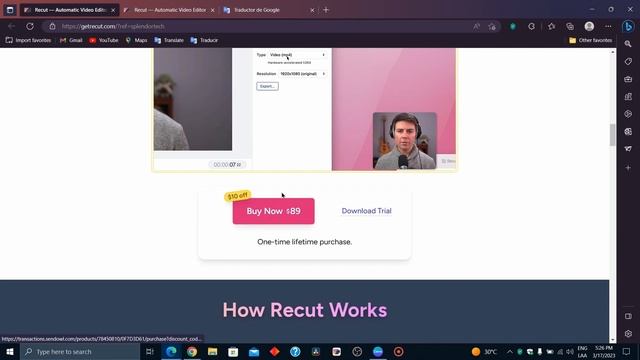
Task: Open the Maps bookmark
Action: click(x=136, y=40)
